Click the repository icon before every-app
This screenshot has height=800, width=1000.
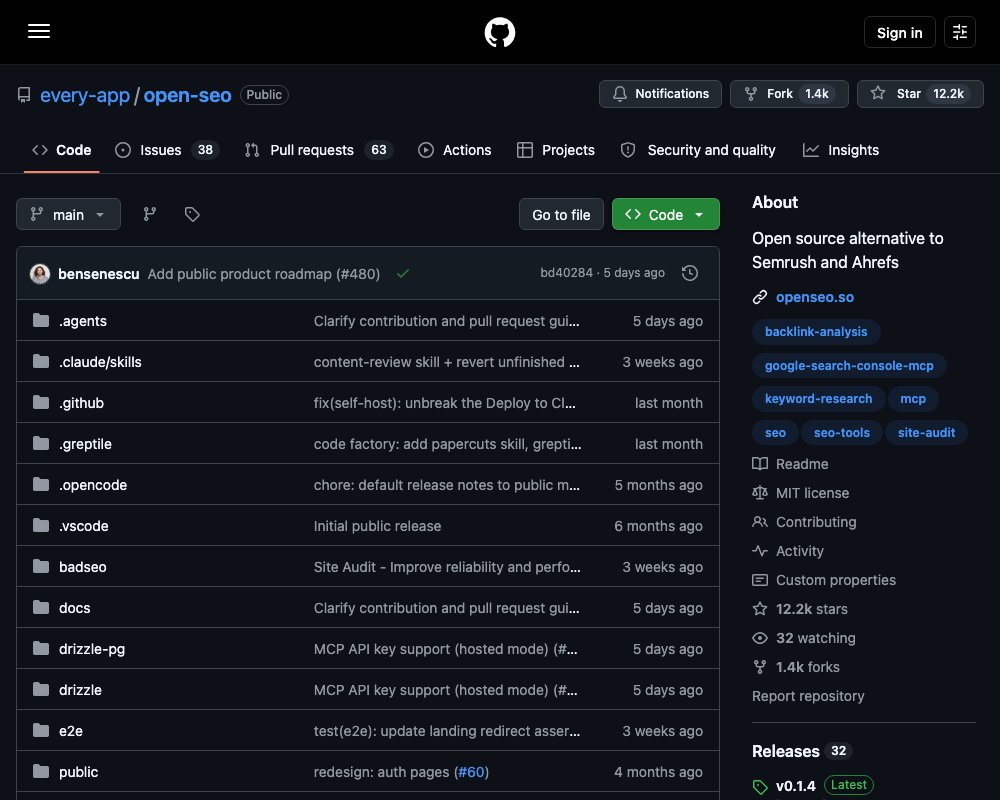(x=24, y=95)
